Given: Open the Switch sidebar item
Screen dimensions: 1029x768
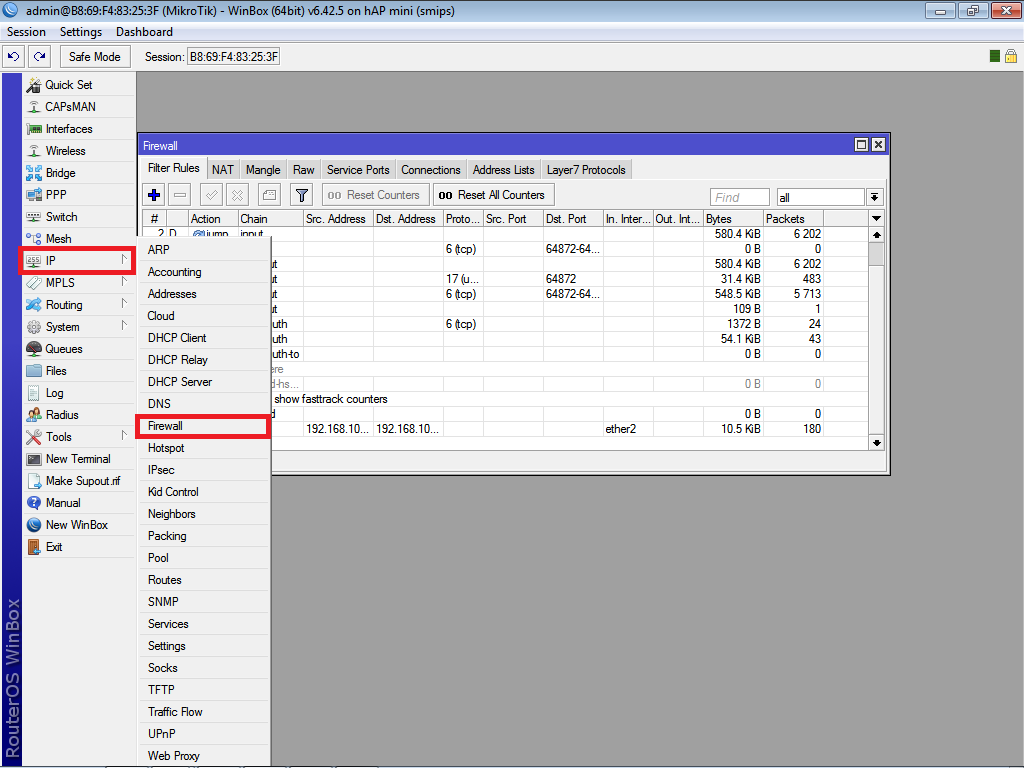Looking at the screenshot, I should (x=79, y=217).
